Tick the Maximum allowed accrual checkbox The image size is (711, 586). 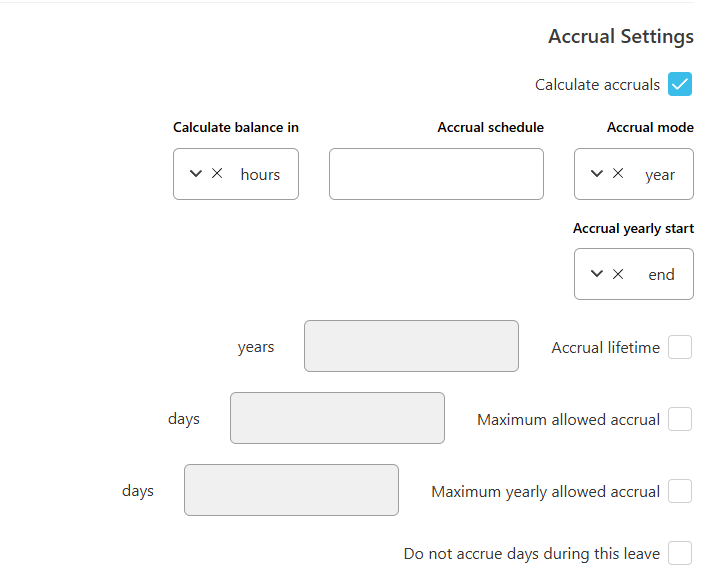coord(680,420)
